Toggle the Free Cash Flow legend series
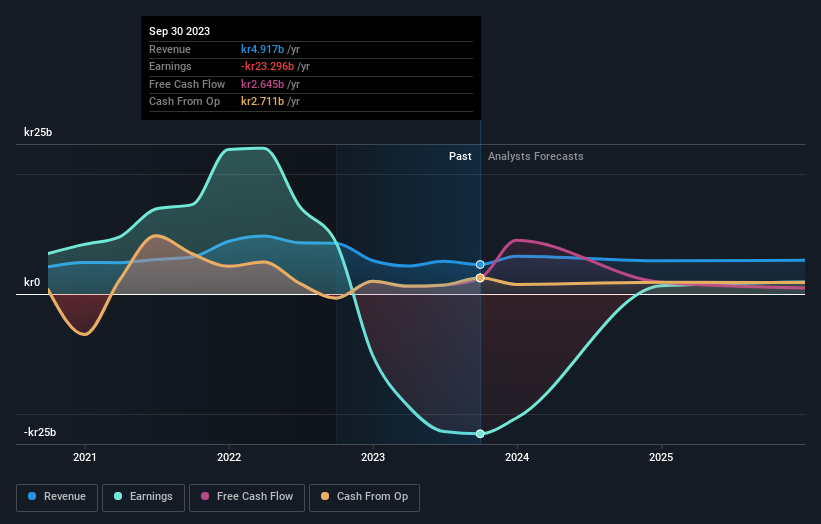The image size is (821, 524). tap(247, 497)
